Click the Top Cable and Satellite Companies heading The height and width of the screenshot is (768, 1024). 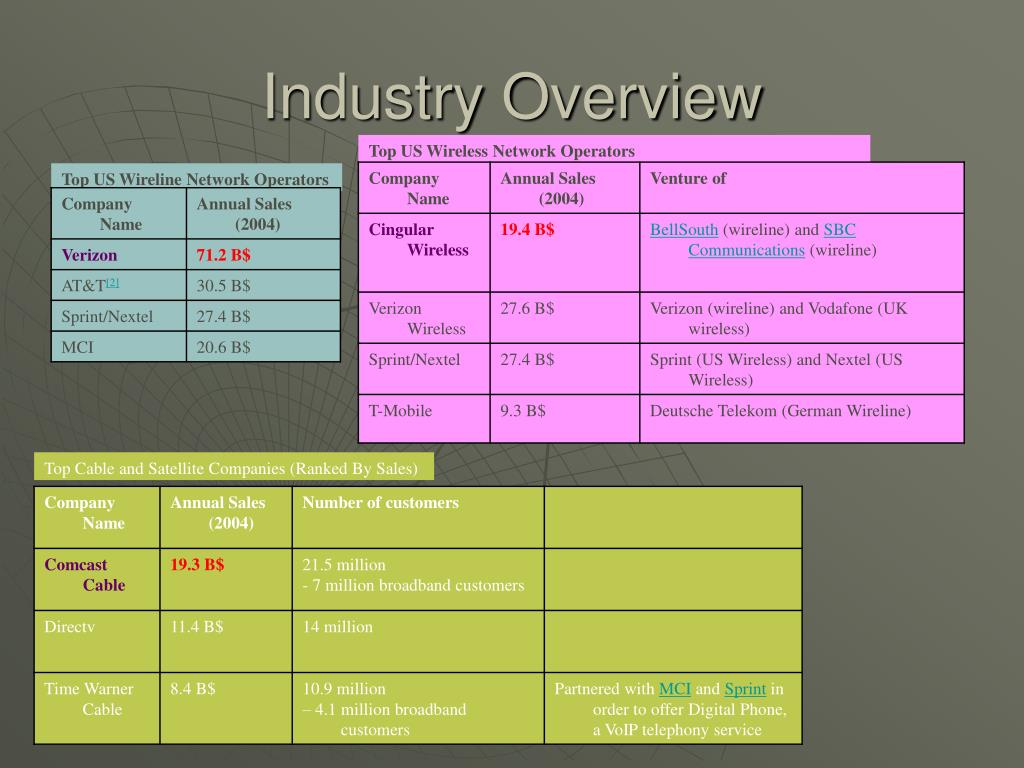(x=231, y=468)
